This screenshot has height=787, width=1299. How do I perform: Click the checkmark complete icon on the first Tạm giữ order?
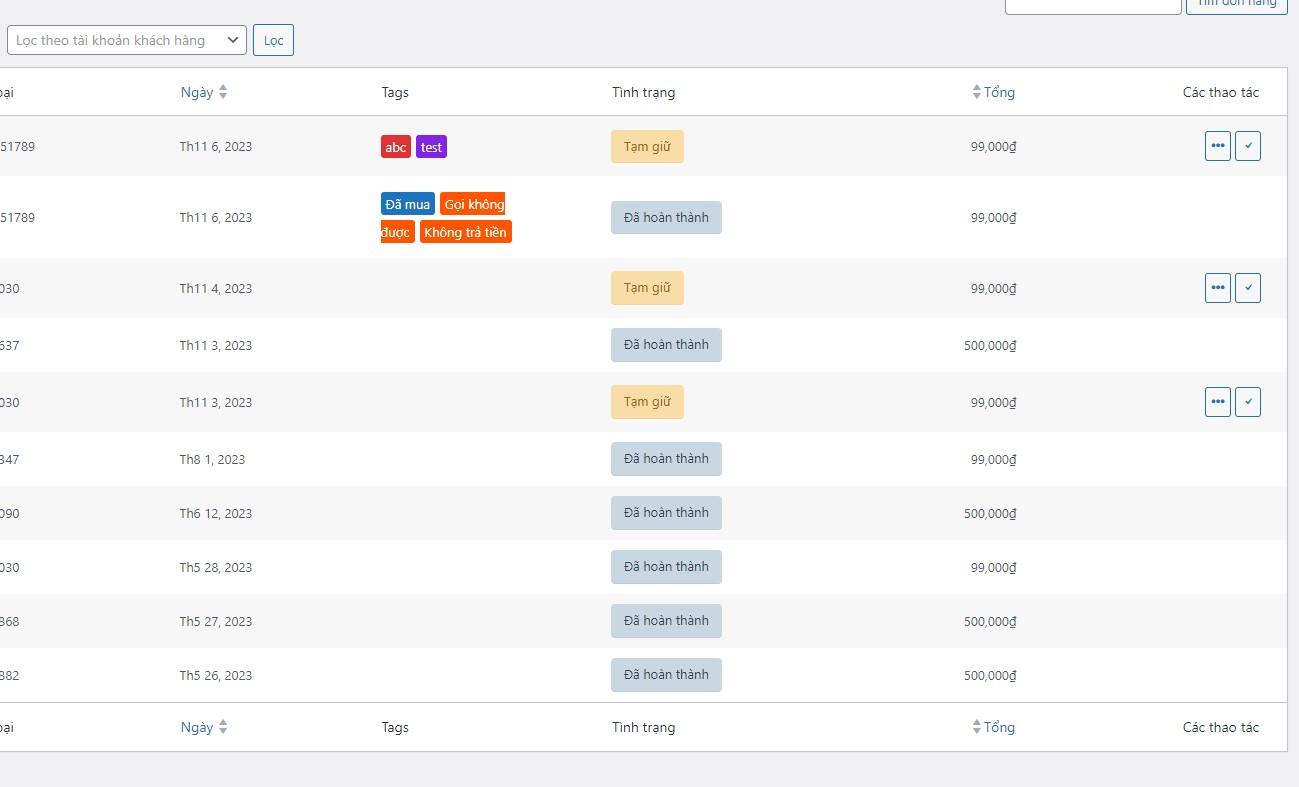1248,146
